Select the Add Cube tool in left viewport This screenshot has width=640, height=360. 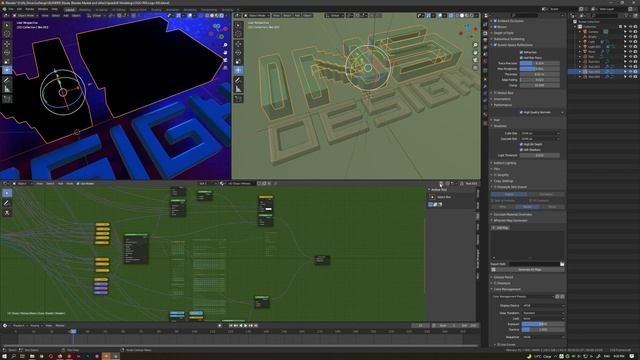(x=7, y=99)
